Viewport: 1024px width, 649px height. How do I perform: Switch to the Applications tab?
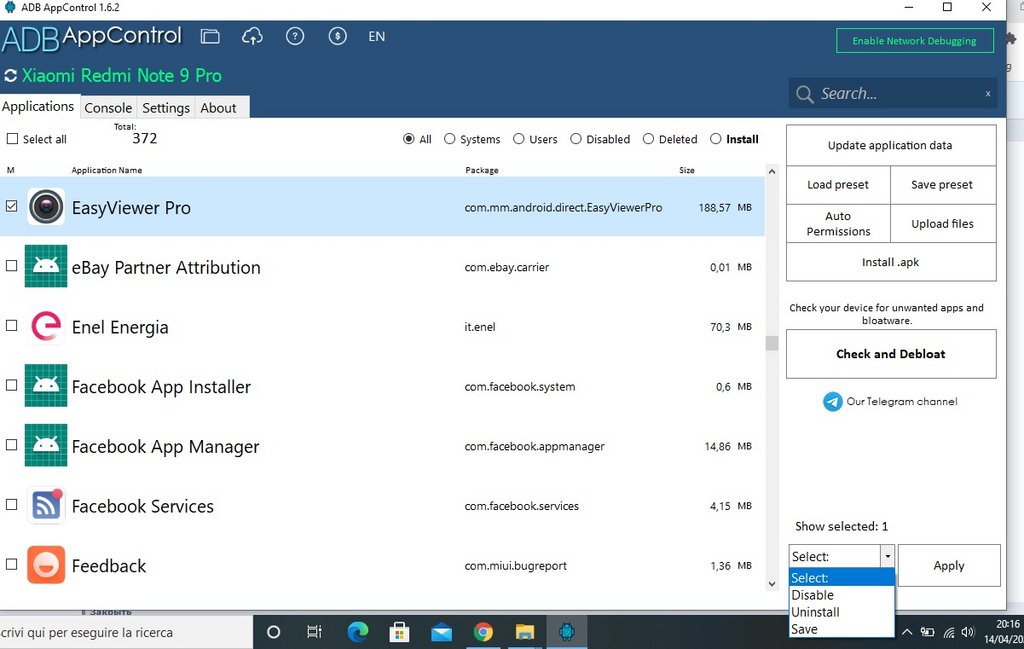pos(39,106)
